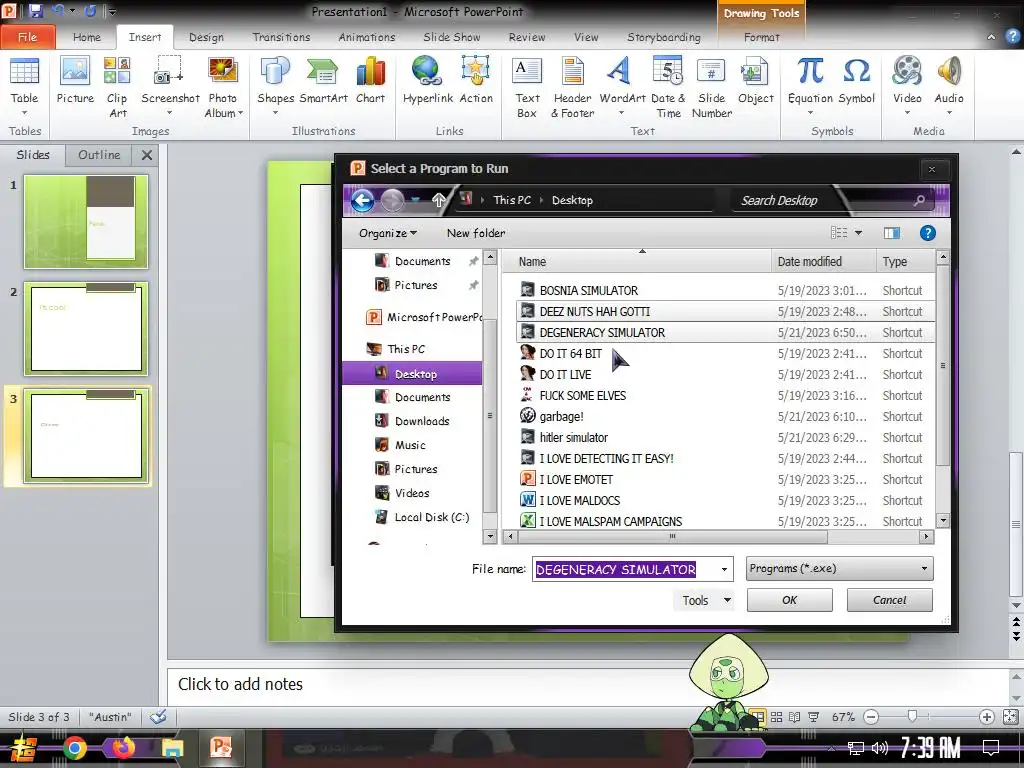The height and width of the screenshot is (768, 1024).
Task: Insert a Symbol
Action: [x=856, y=81]
